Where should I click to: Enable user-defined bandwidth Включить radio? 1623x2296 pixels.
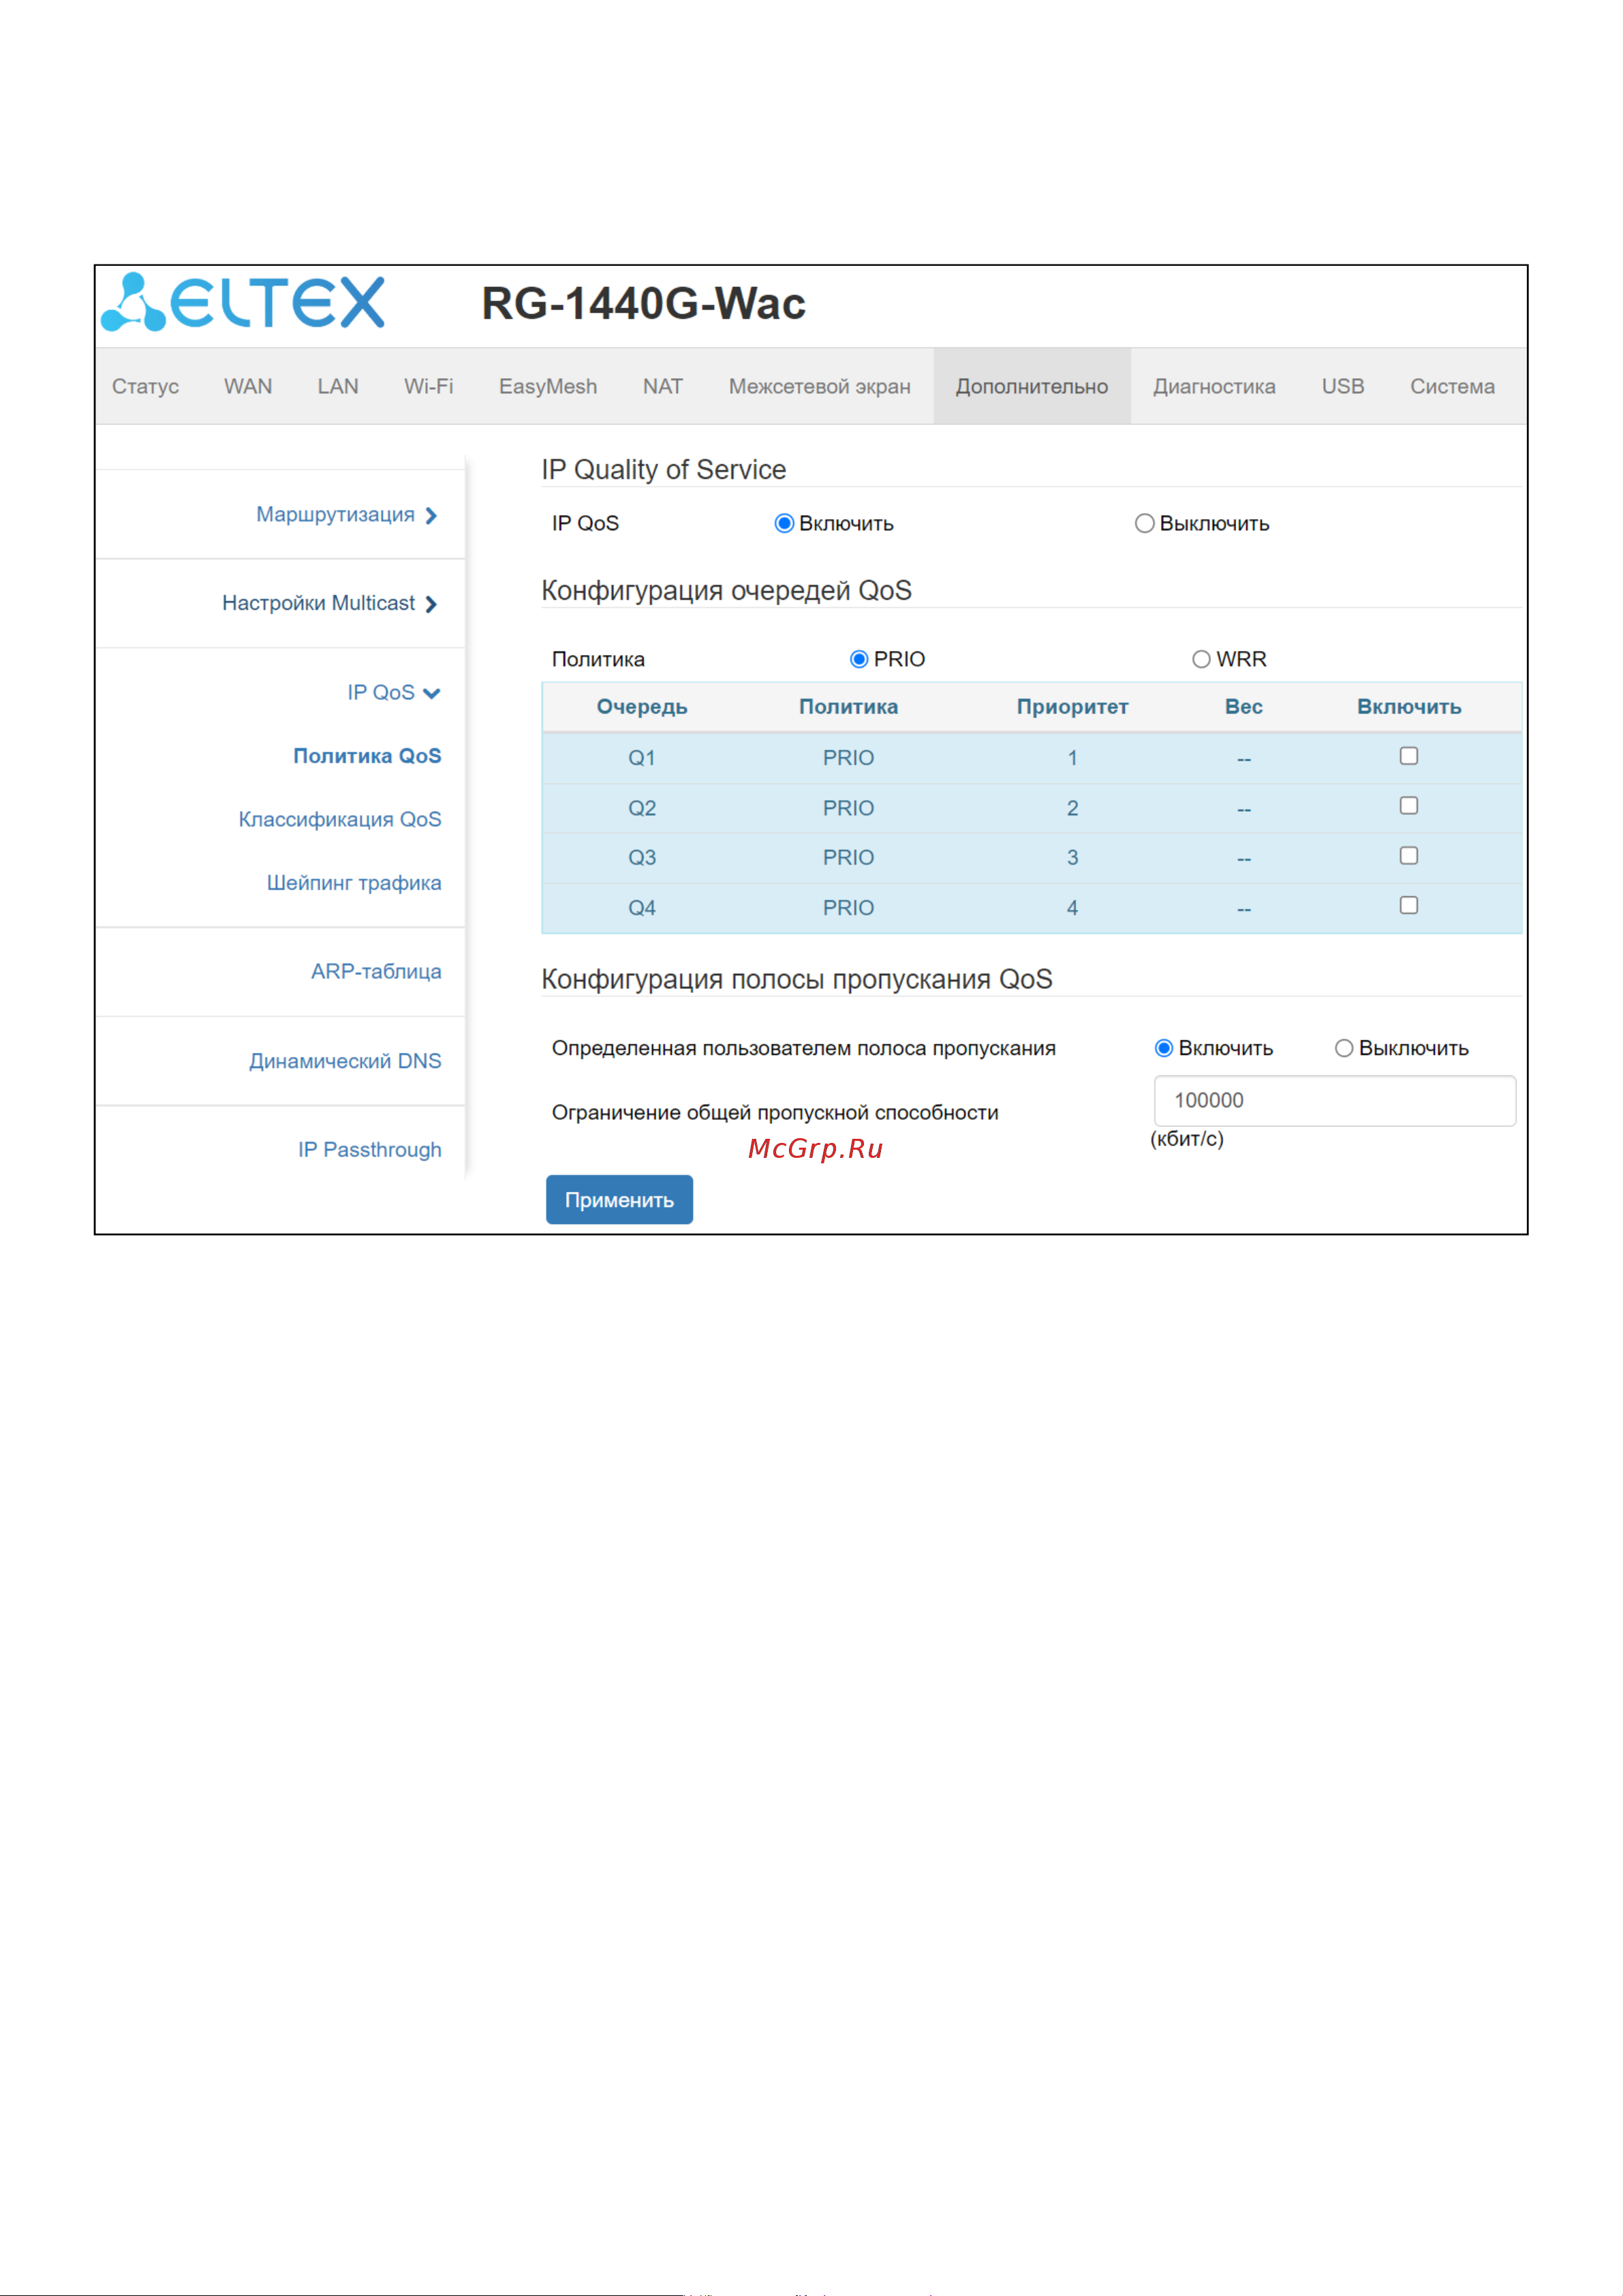(1164, 1048)
